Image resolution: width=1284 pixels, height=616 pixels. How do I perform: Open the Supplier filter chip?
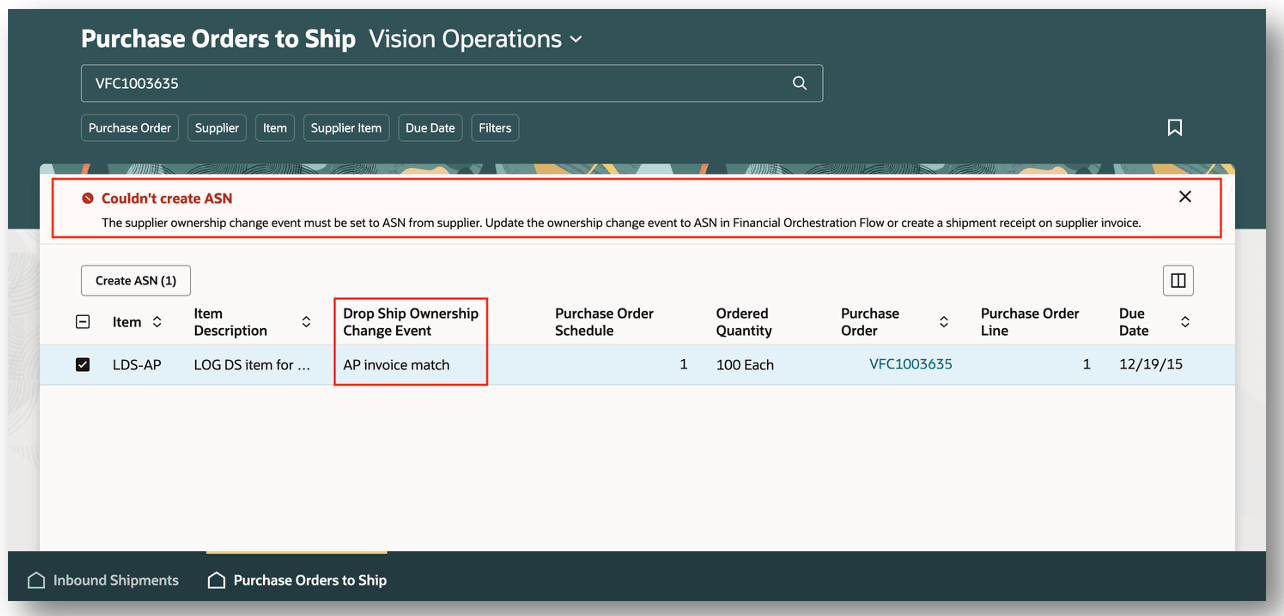tap(217, 128)
